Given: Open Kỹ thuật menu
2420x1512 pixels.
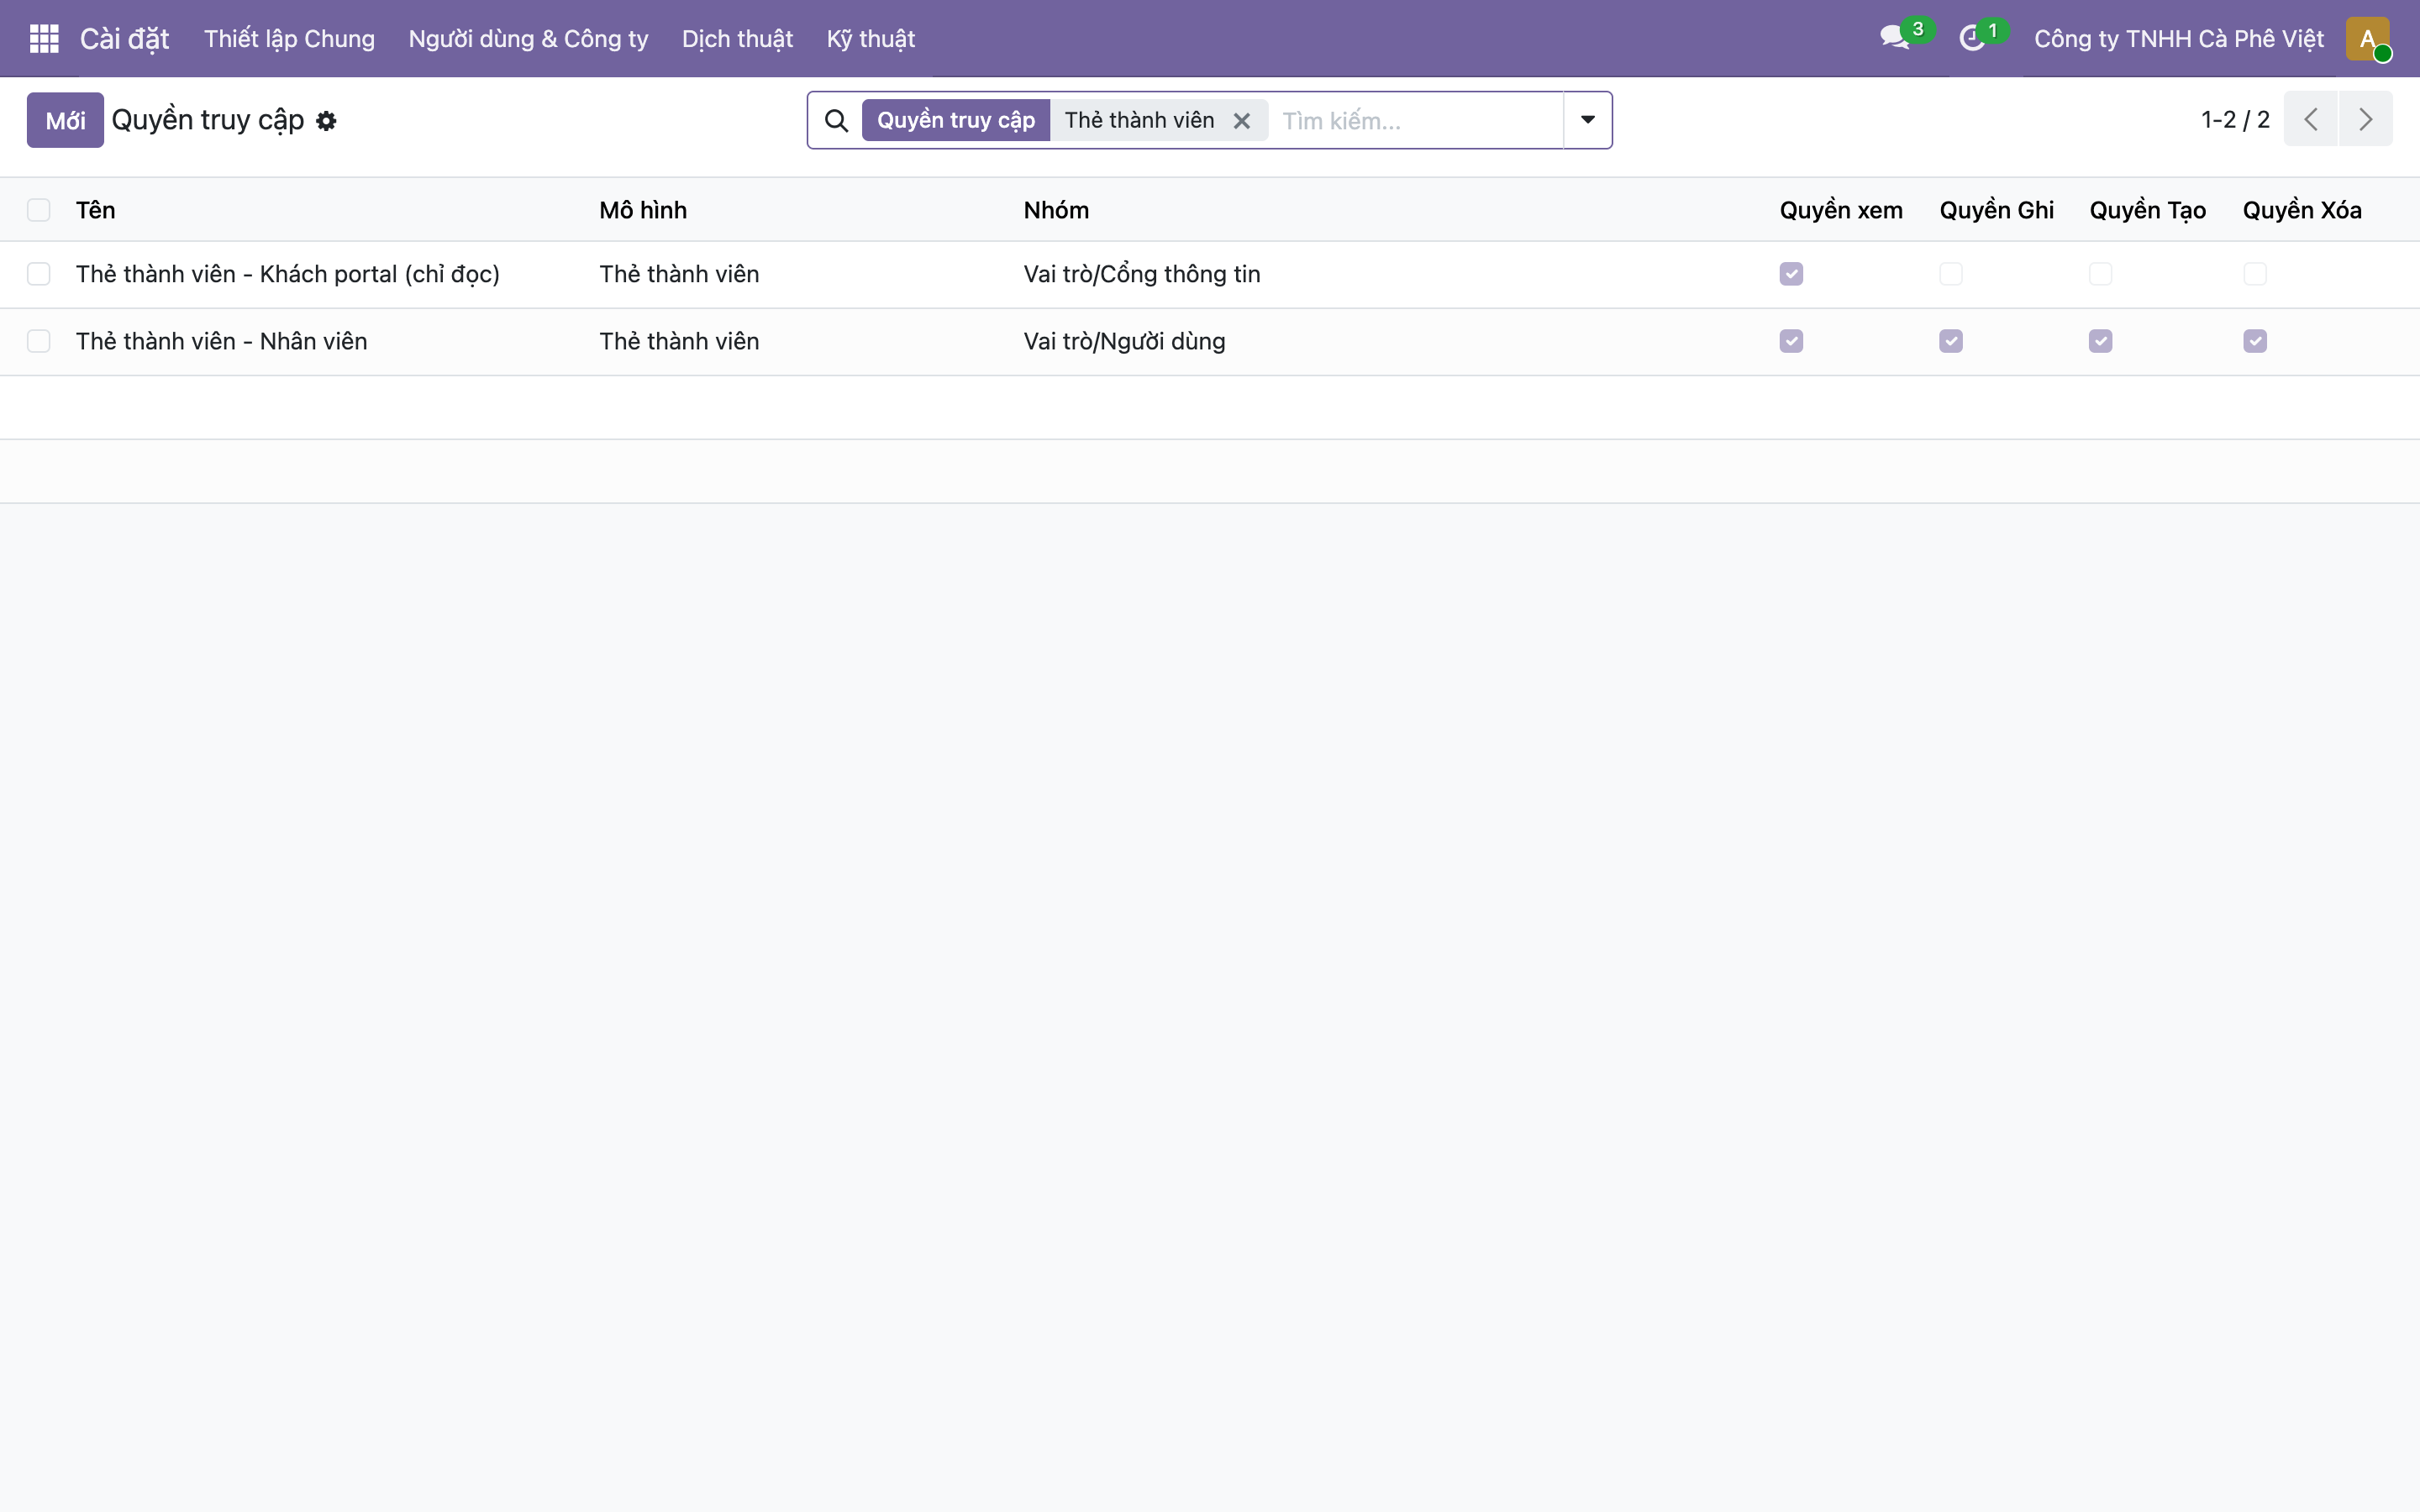Looking at the screenshot, I should [x=870, y=39].
